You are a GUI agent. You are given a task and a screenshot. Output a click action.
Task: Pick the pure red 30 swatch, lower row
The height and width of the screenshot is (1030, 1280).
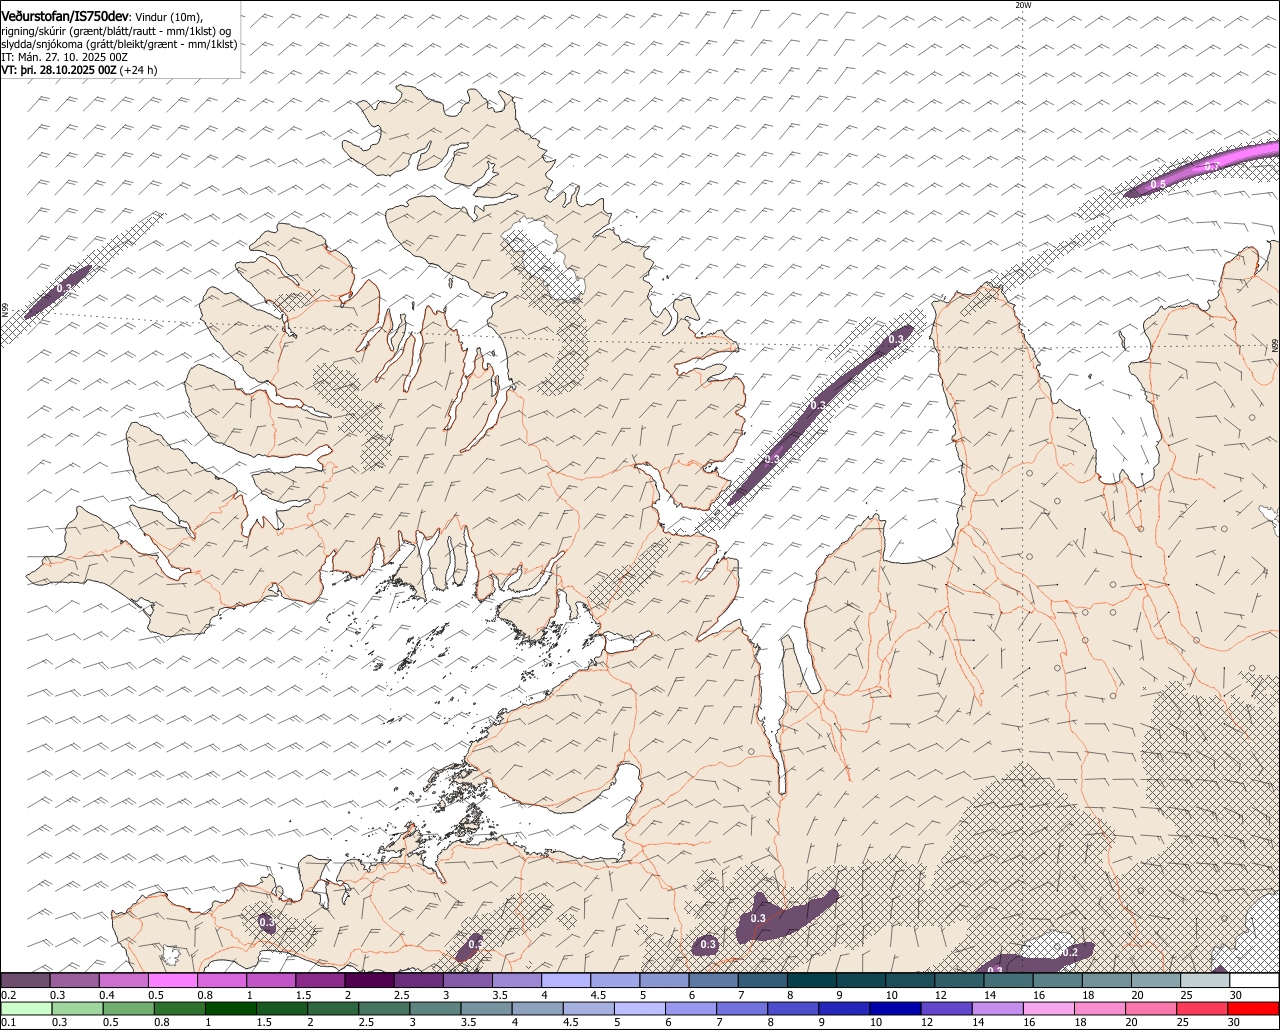[1254, 1008]
